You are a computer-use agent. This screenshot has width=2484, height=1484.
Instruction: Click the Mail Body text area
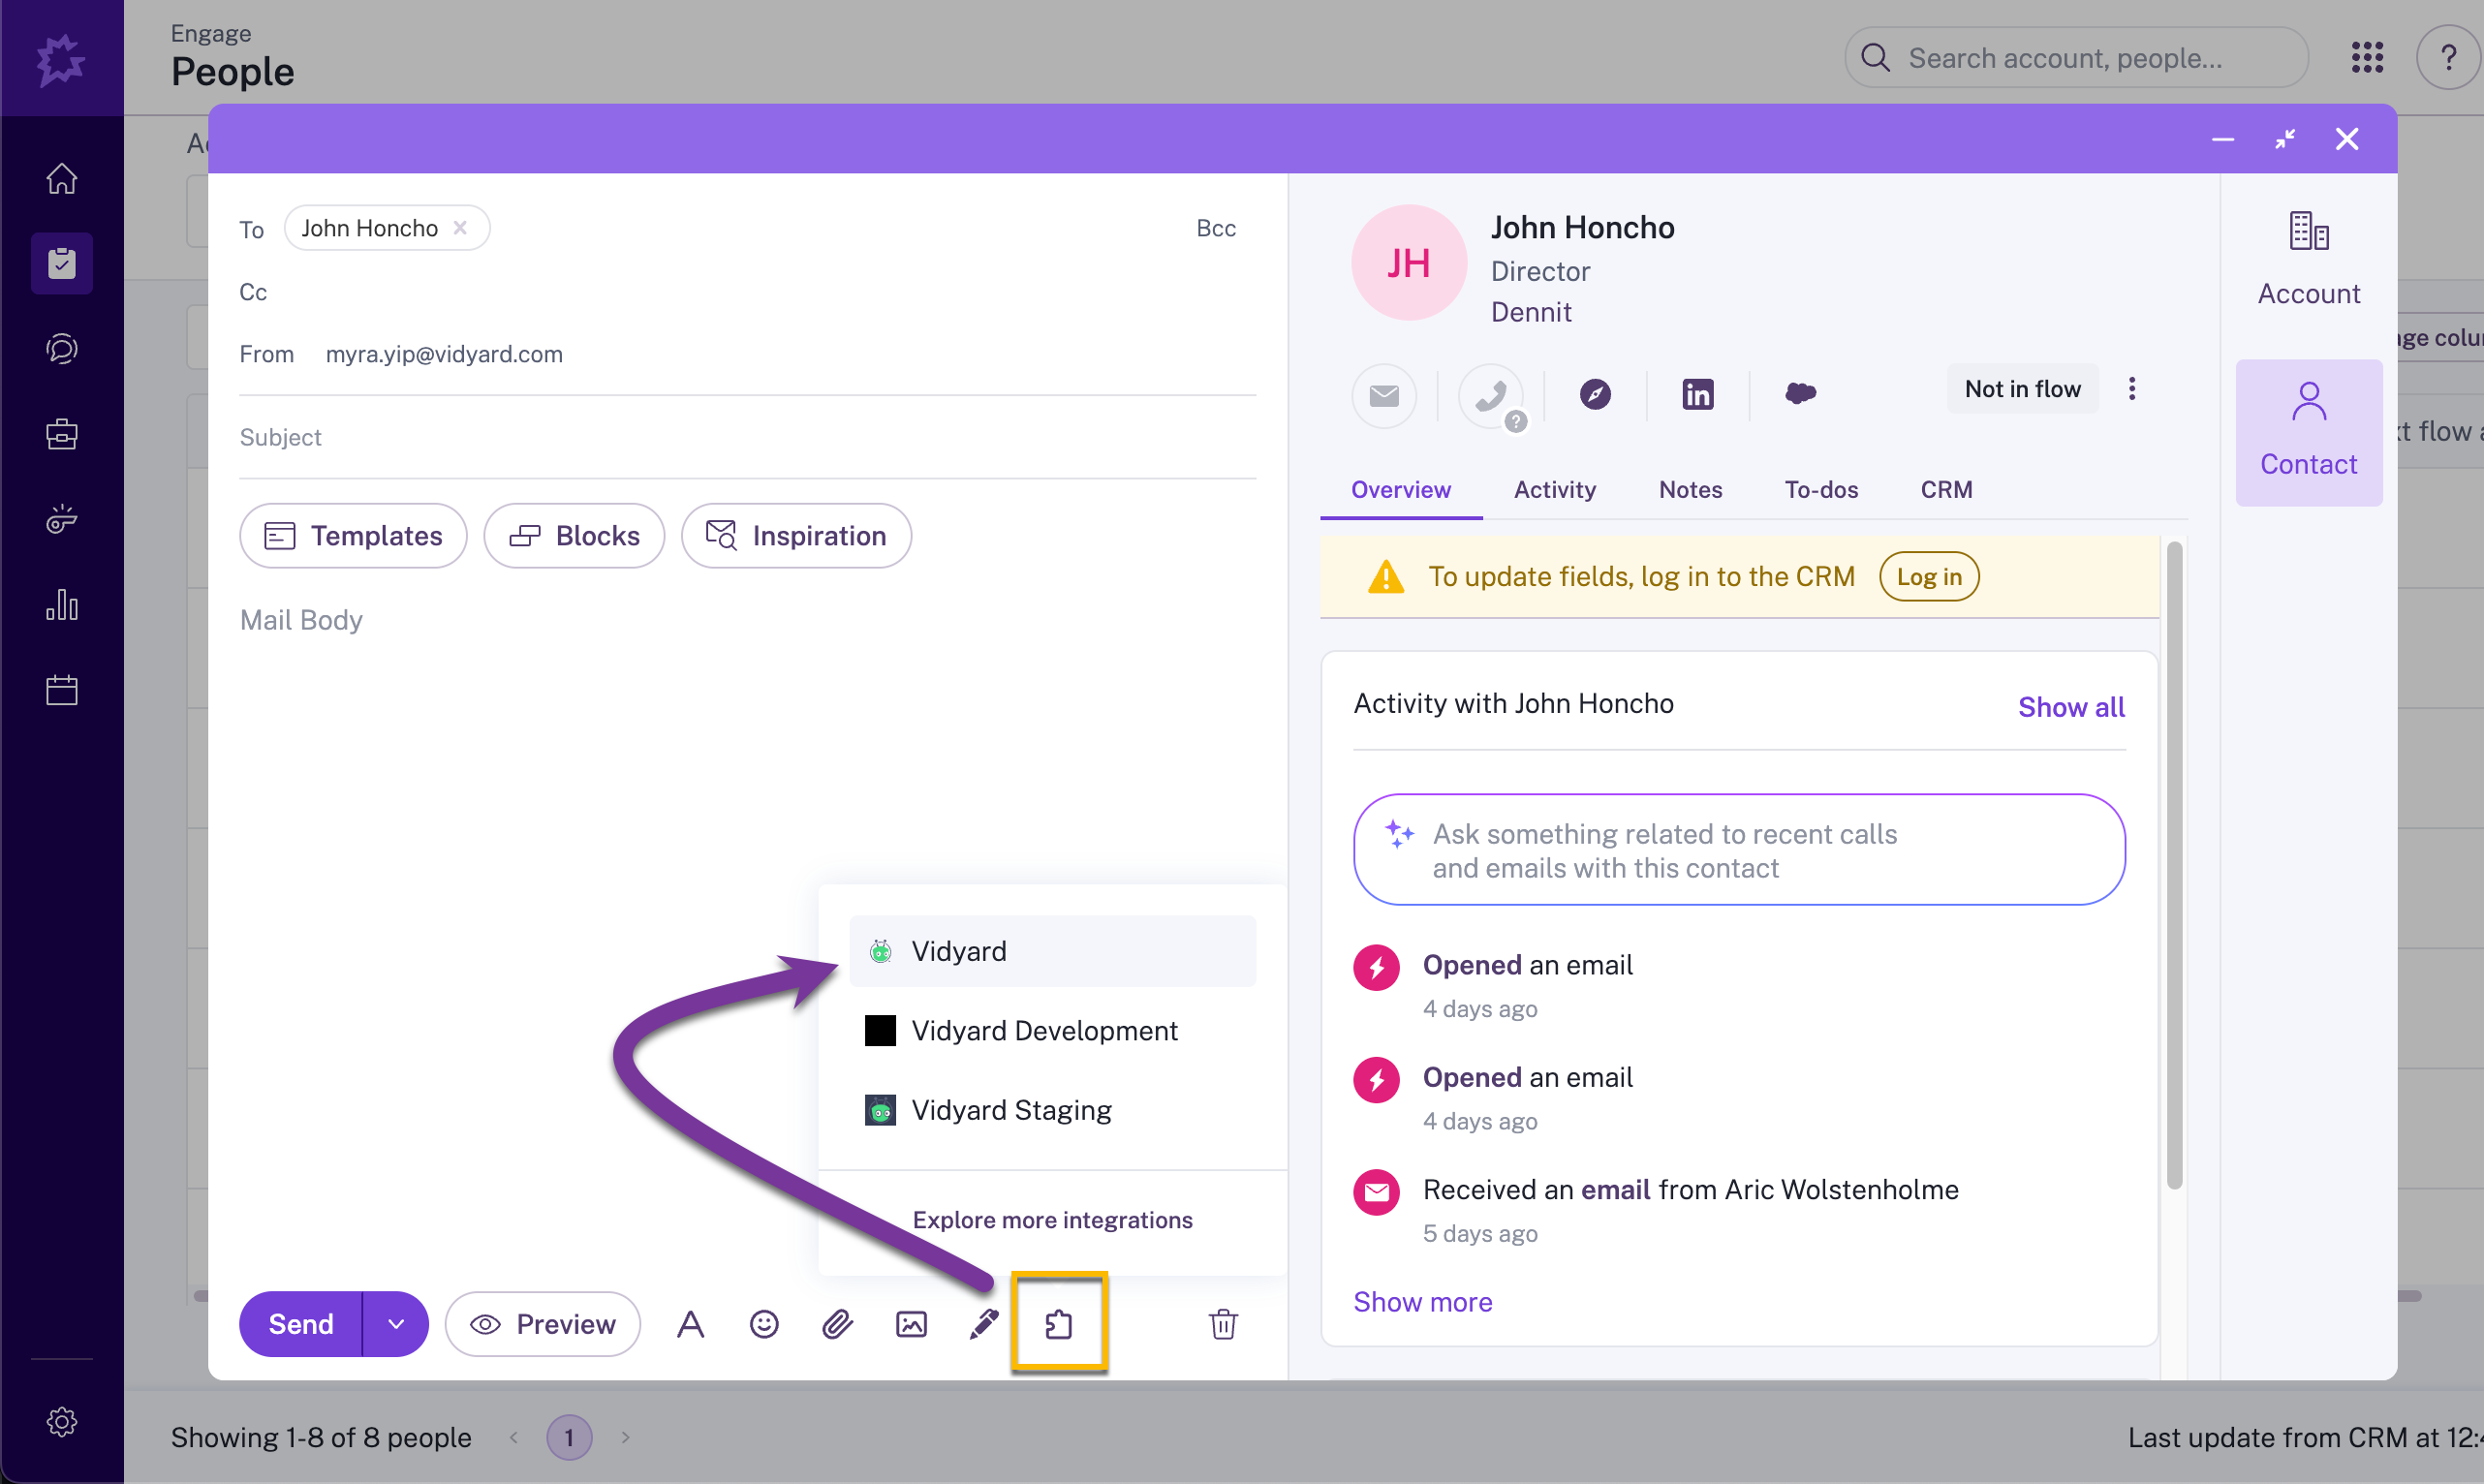tap(747, 620)
